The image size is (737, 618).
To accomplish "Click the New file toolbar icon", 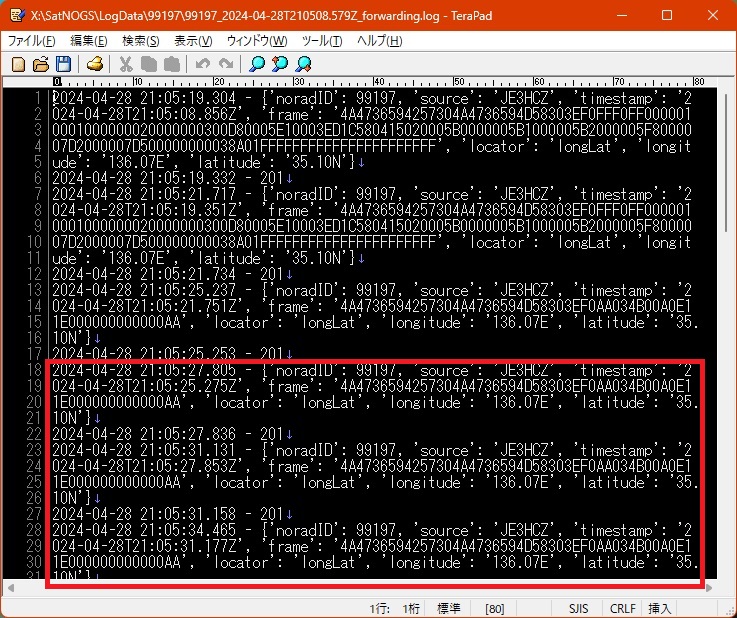I will 18,64.
